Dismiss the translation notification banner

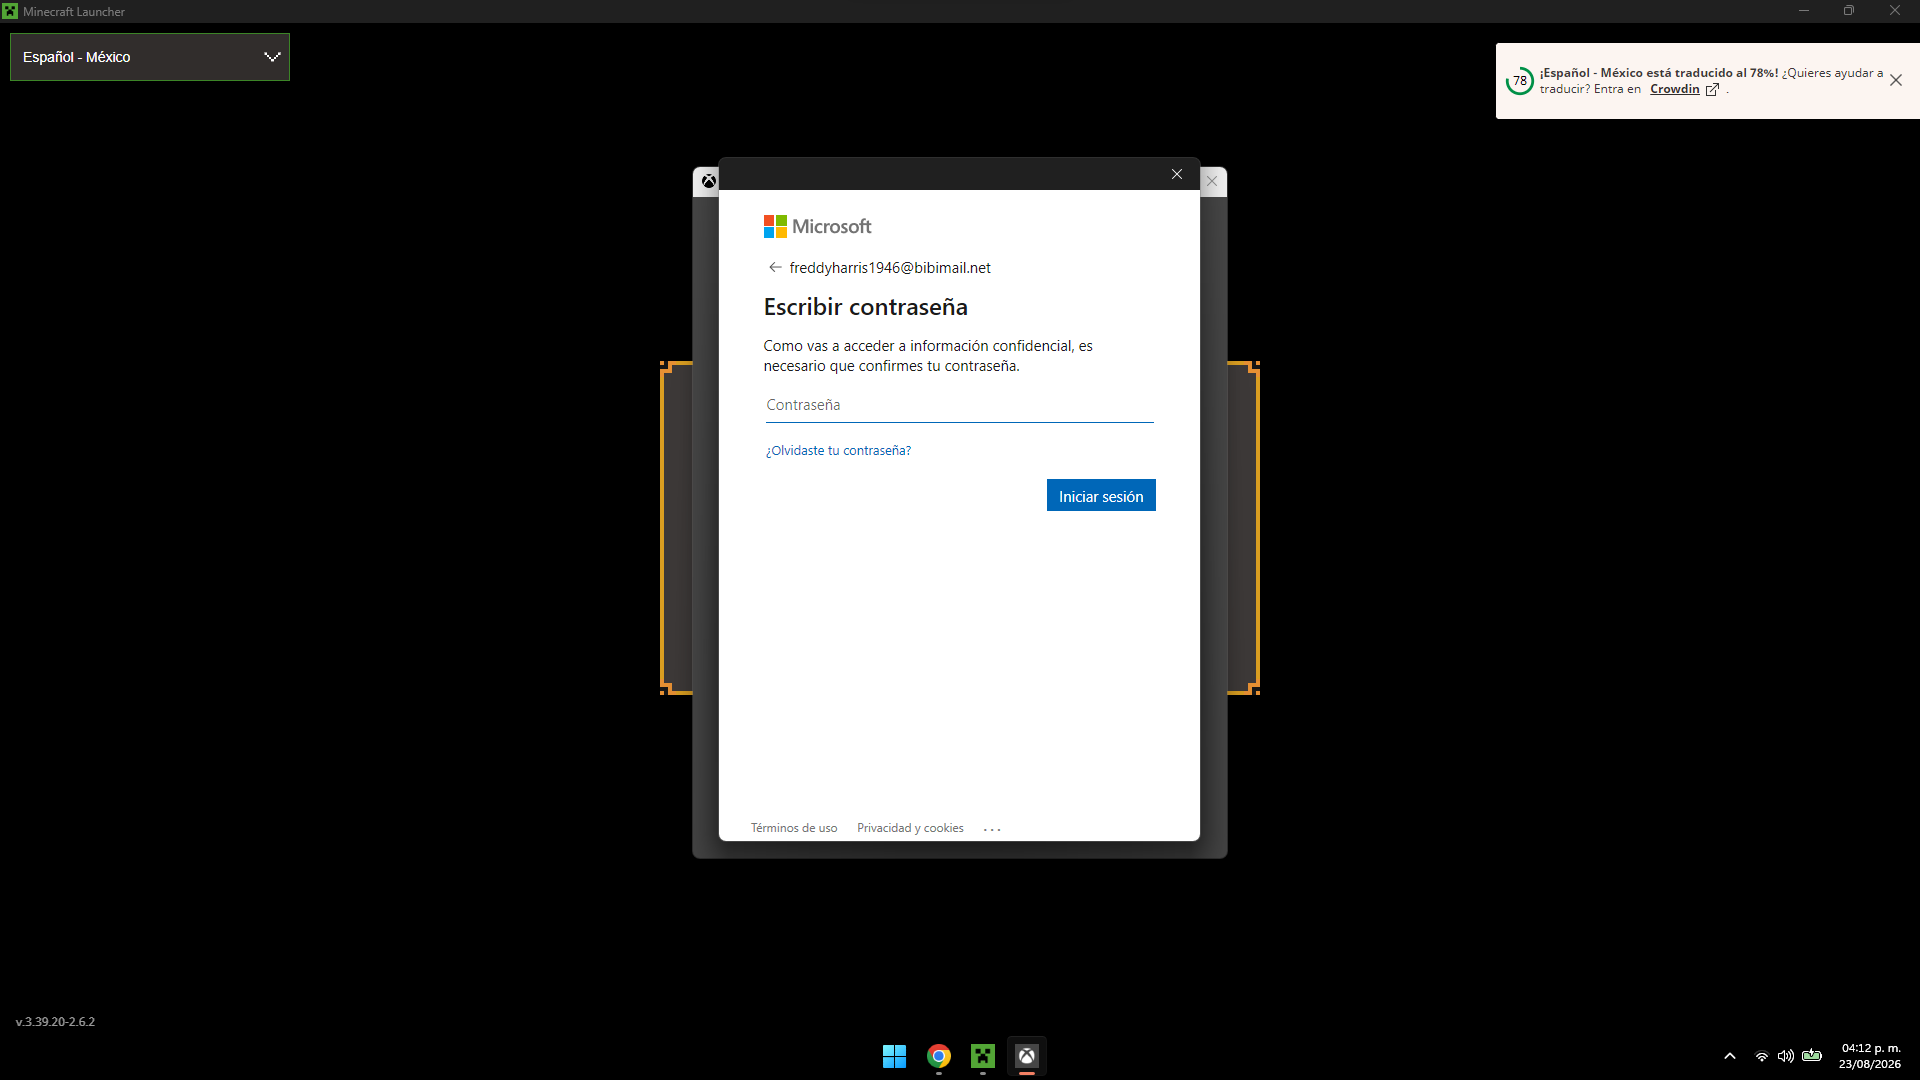1896,80
